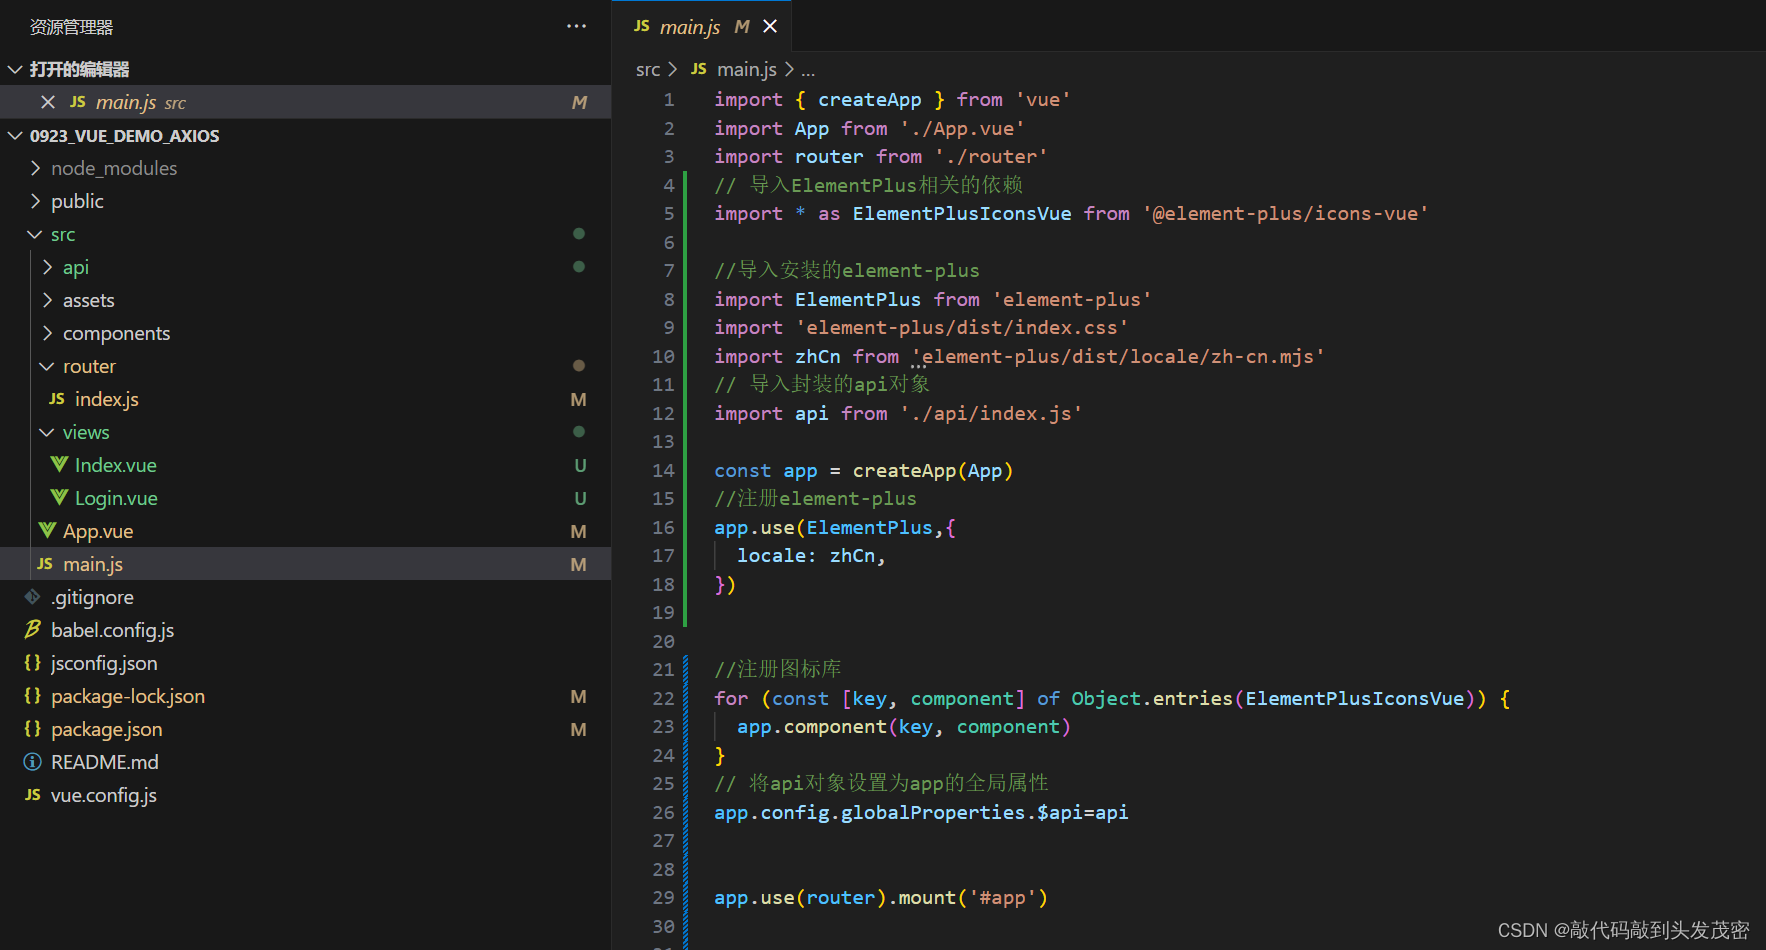Click the JS icon beside vue.config.js
The image size is (1766, 950).
33,795
